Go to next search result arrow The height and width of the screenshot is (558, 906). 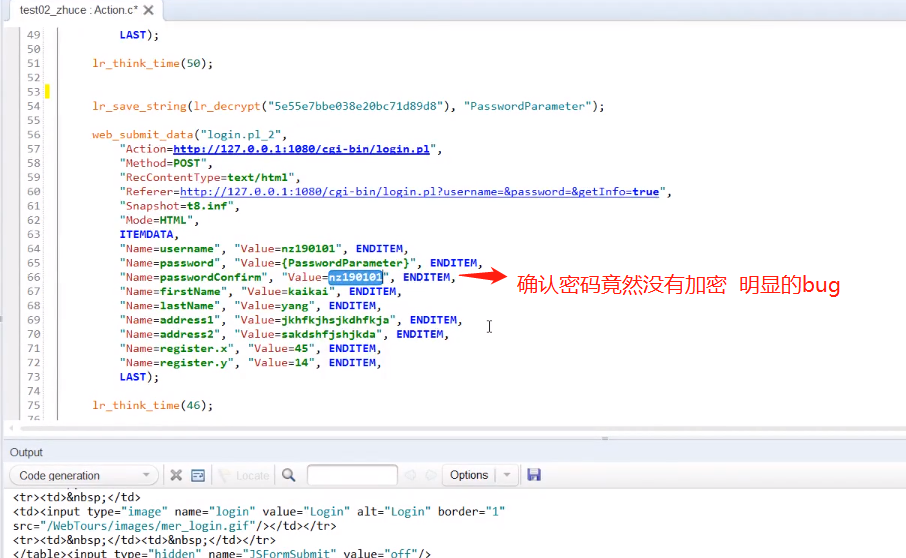[431, 475]
